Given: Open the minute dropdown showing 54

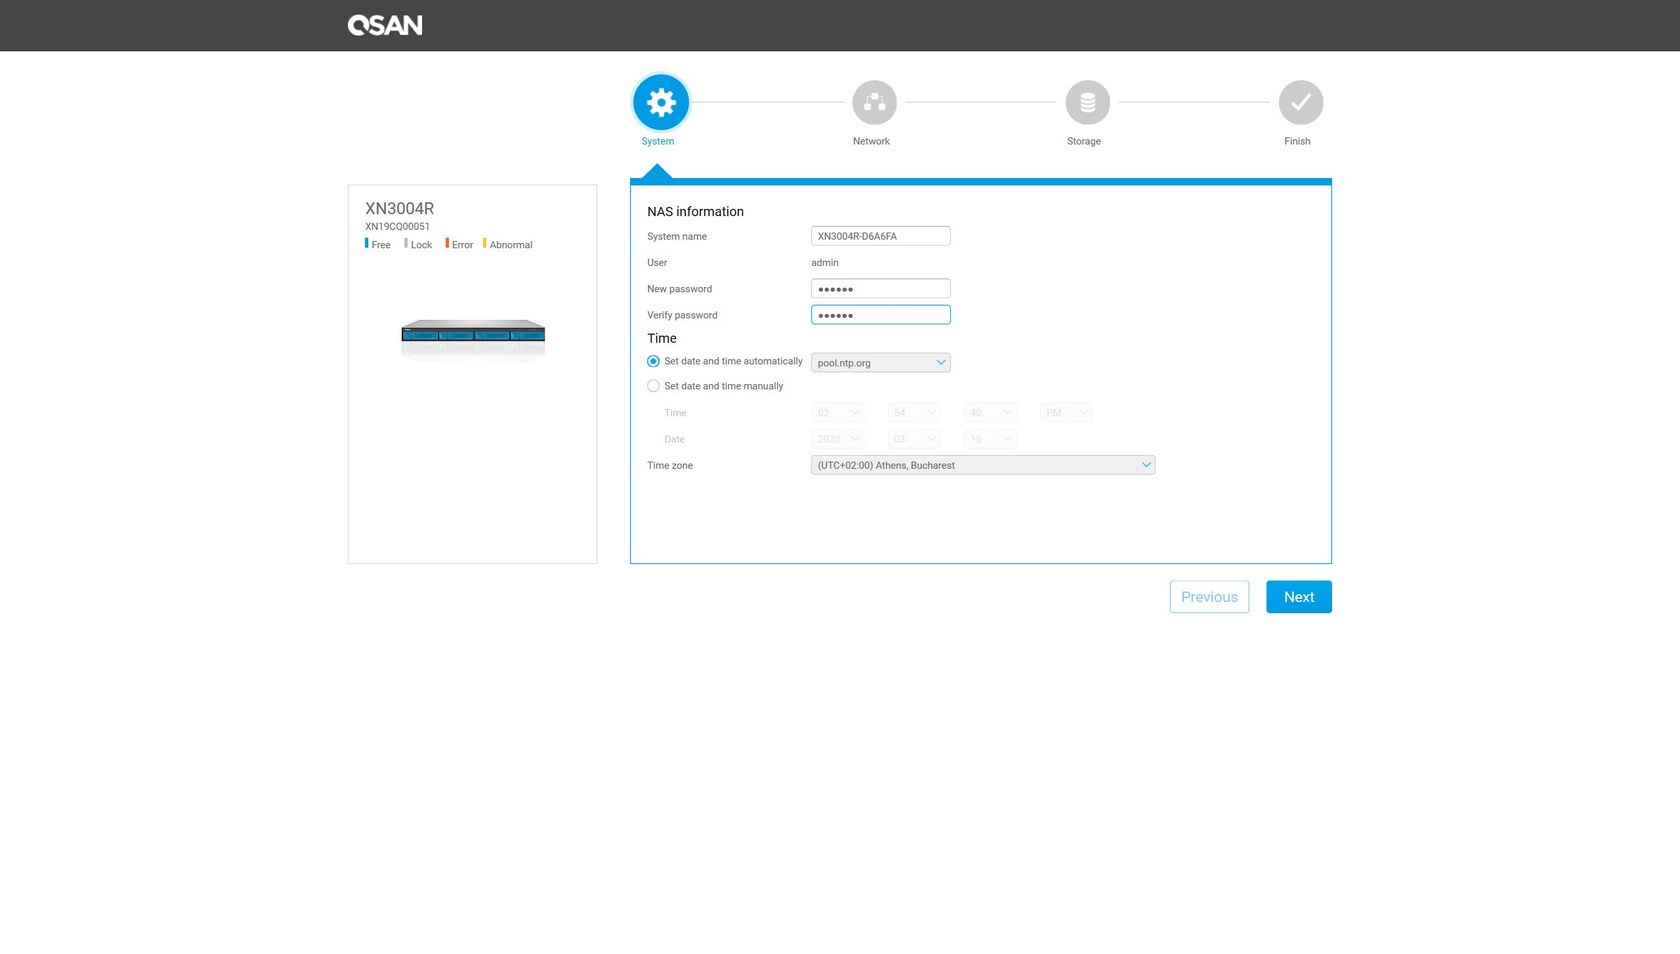Looking at the screenshot, I should [914, 413].
